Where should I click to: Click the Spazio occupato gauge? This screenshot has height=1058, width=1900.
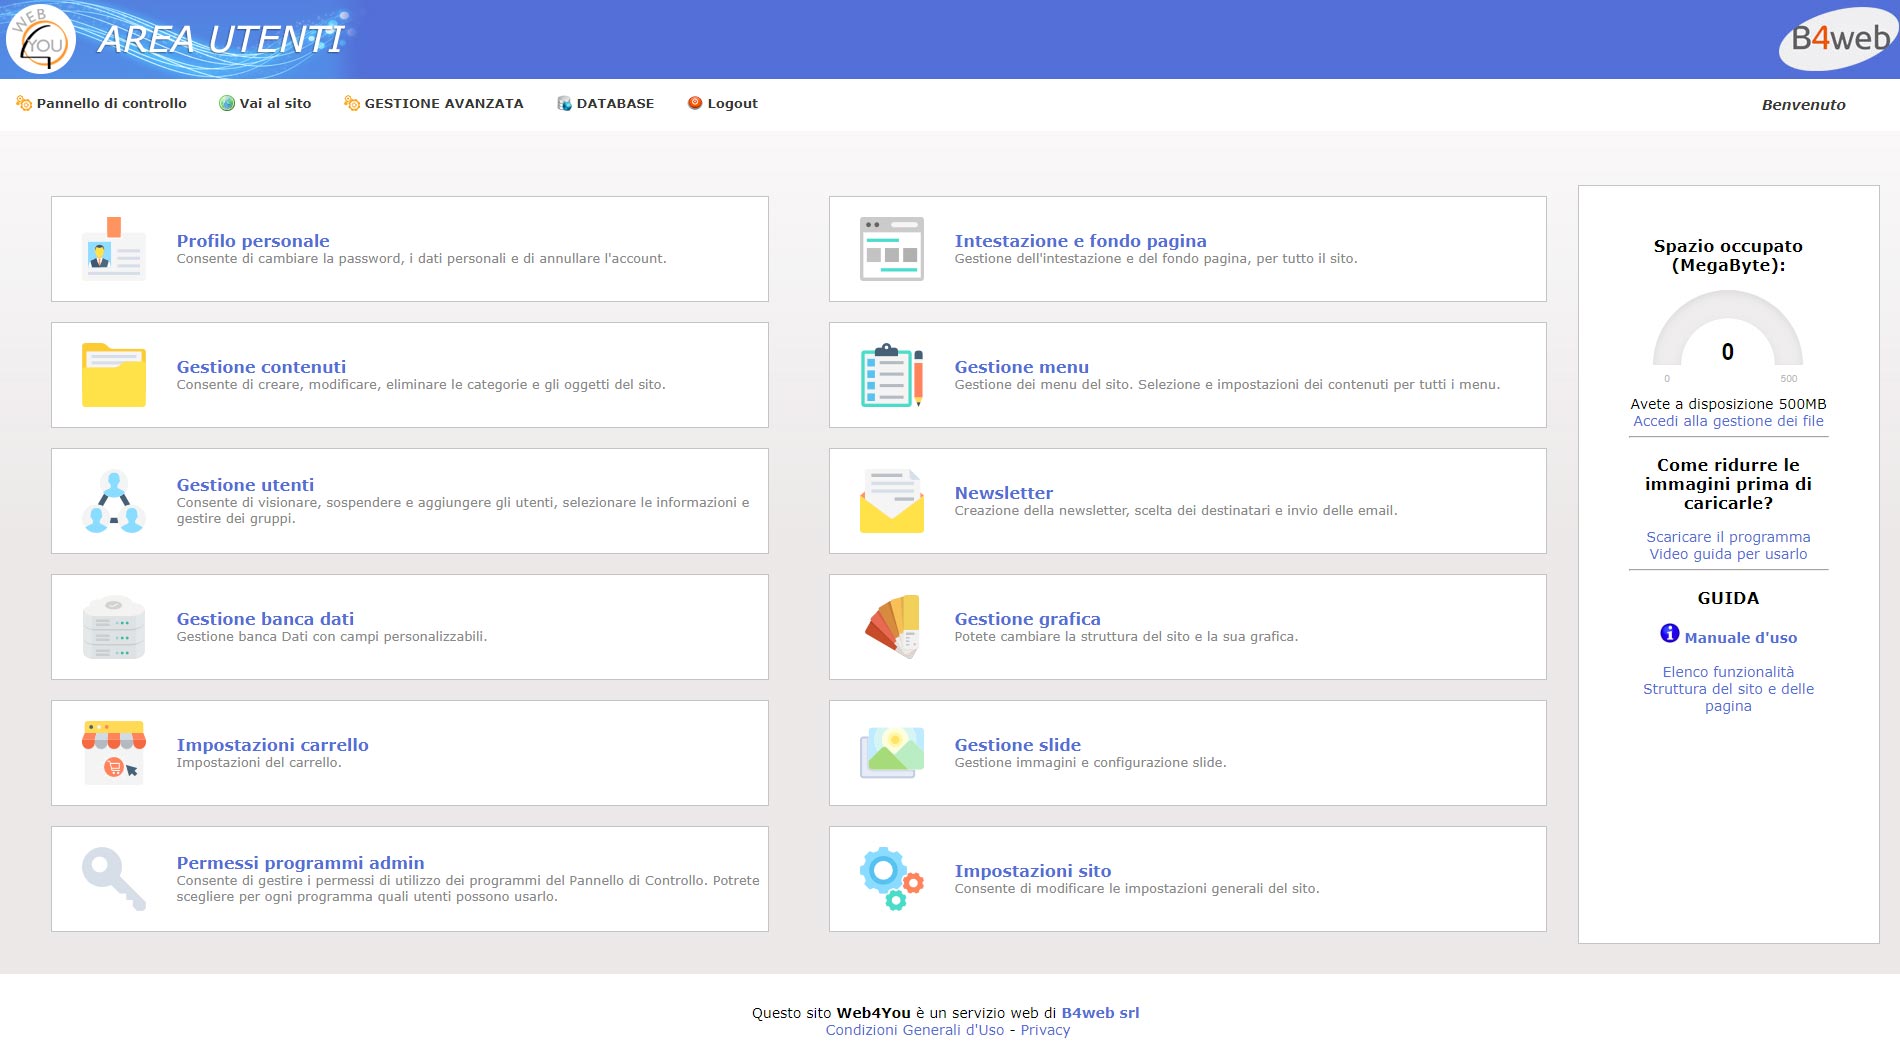tap(1728, 336)
